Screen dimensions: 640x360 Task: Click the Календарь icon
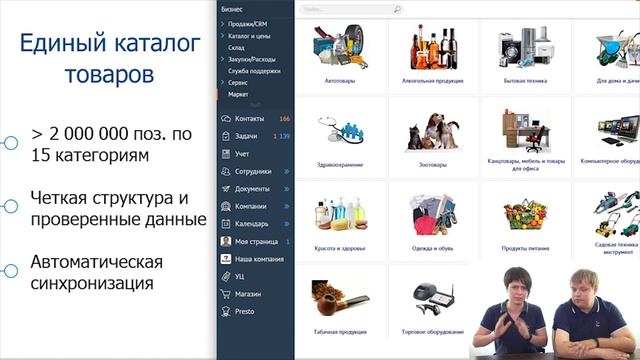tap(226, 224)
